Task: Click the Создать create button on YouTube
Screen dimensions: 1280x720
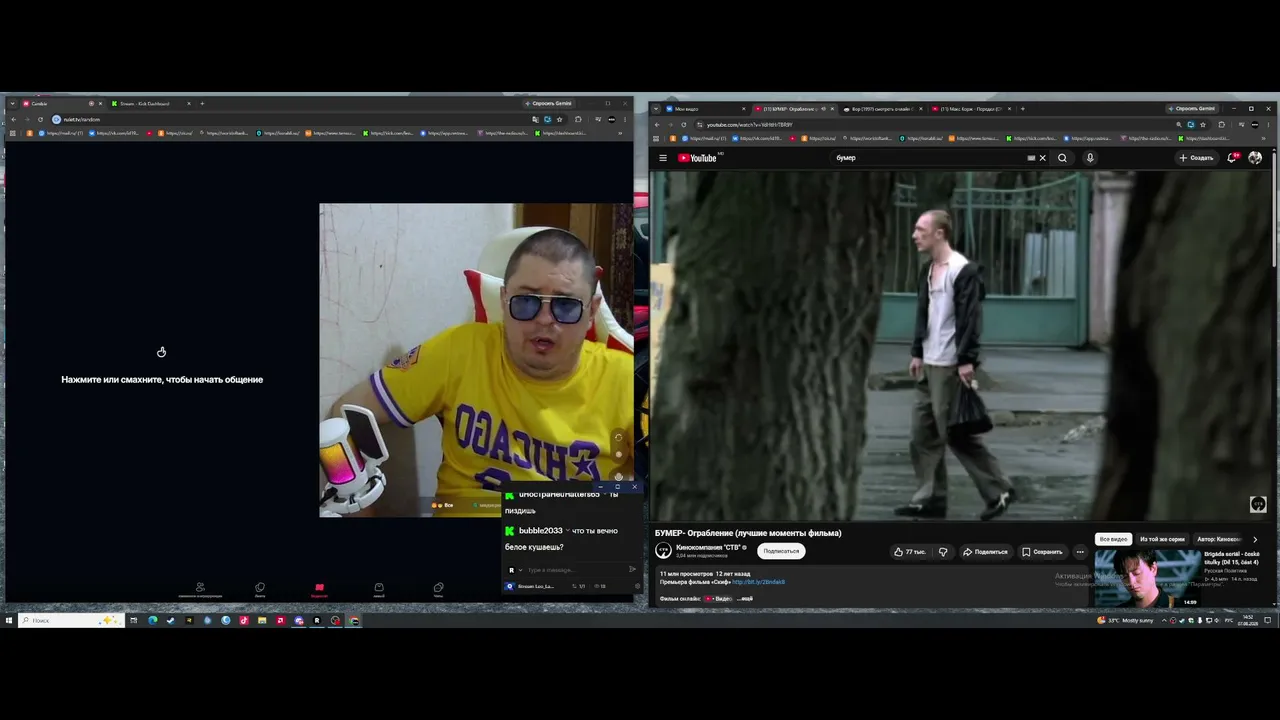Action: tap(1196, 158)
